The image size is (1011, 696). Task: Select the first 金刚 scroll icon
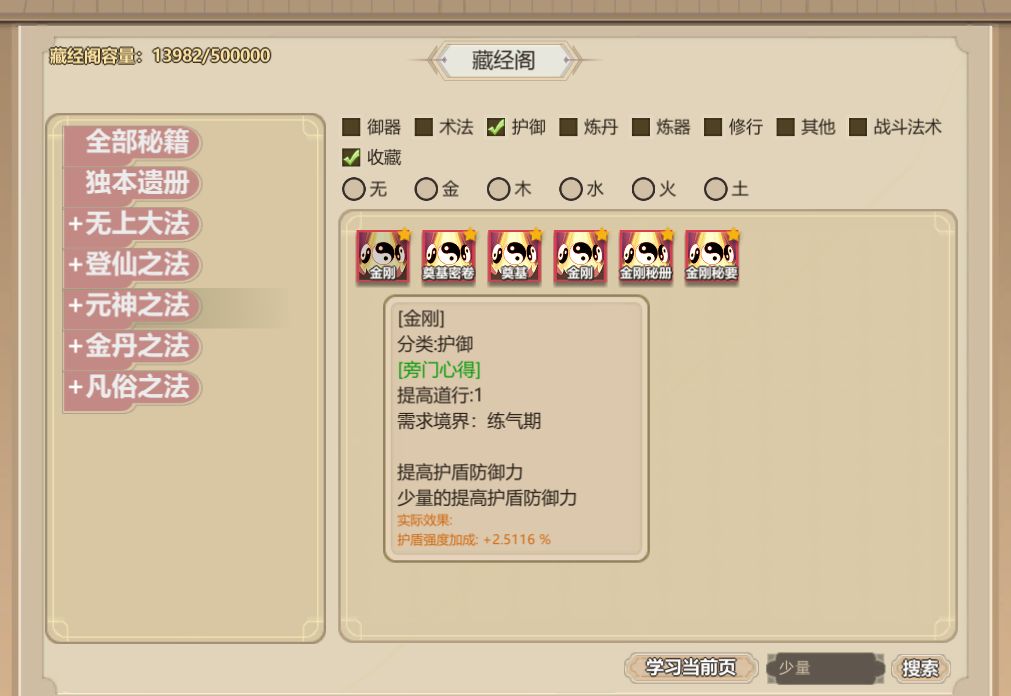[383, 257]
